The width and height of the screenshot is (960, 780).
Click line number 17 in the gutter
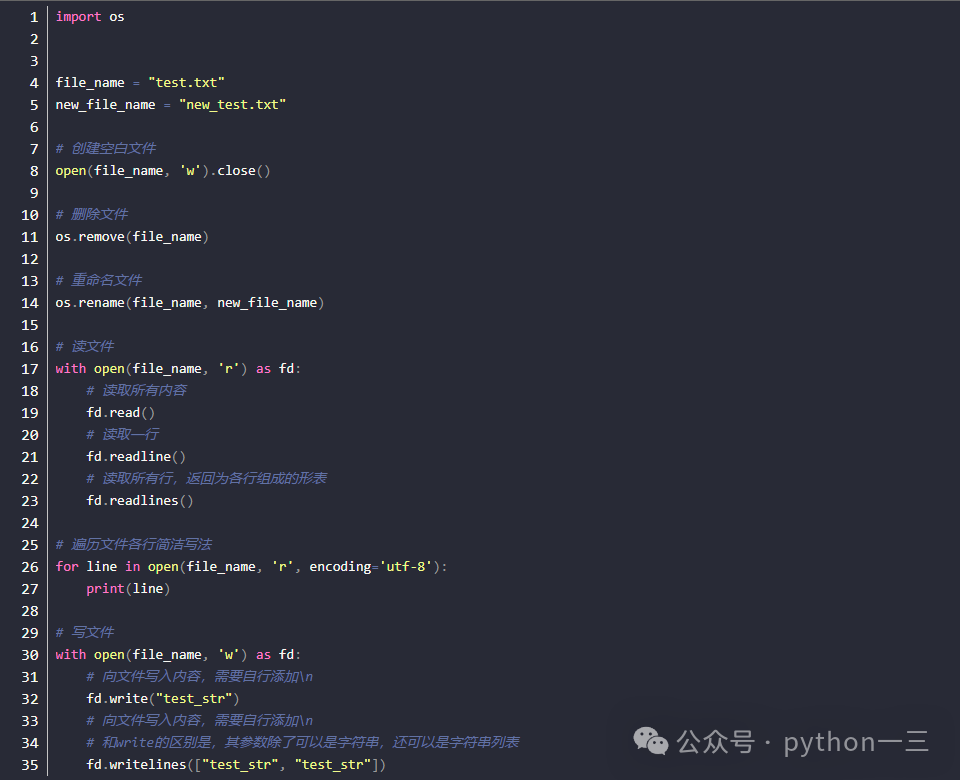pos(30,369)
